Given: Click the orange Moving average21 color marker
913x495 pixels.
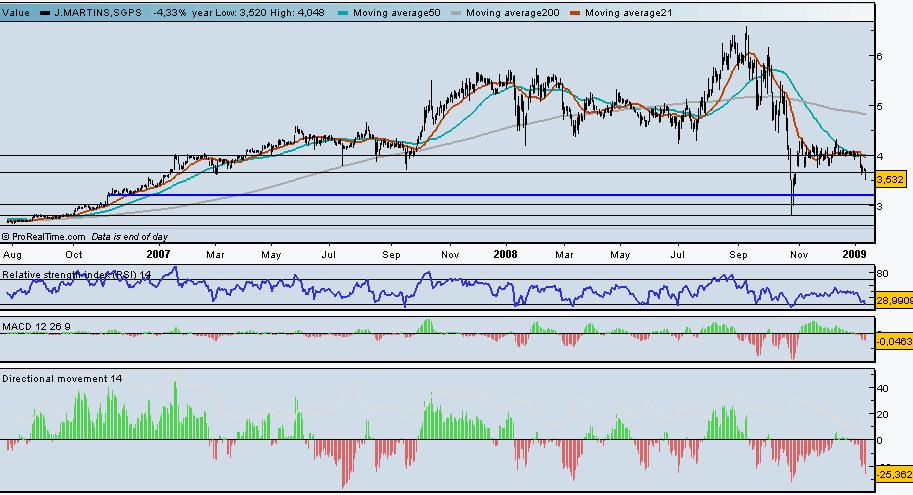Looking at the screenshot, I should coord(575,13).
